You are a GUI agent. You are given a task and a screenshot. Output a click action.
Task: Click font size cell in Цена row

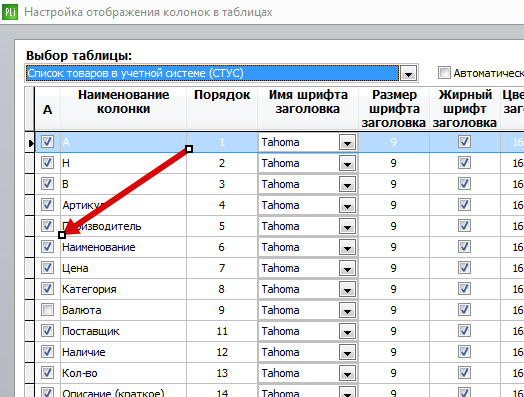(394, 268)
